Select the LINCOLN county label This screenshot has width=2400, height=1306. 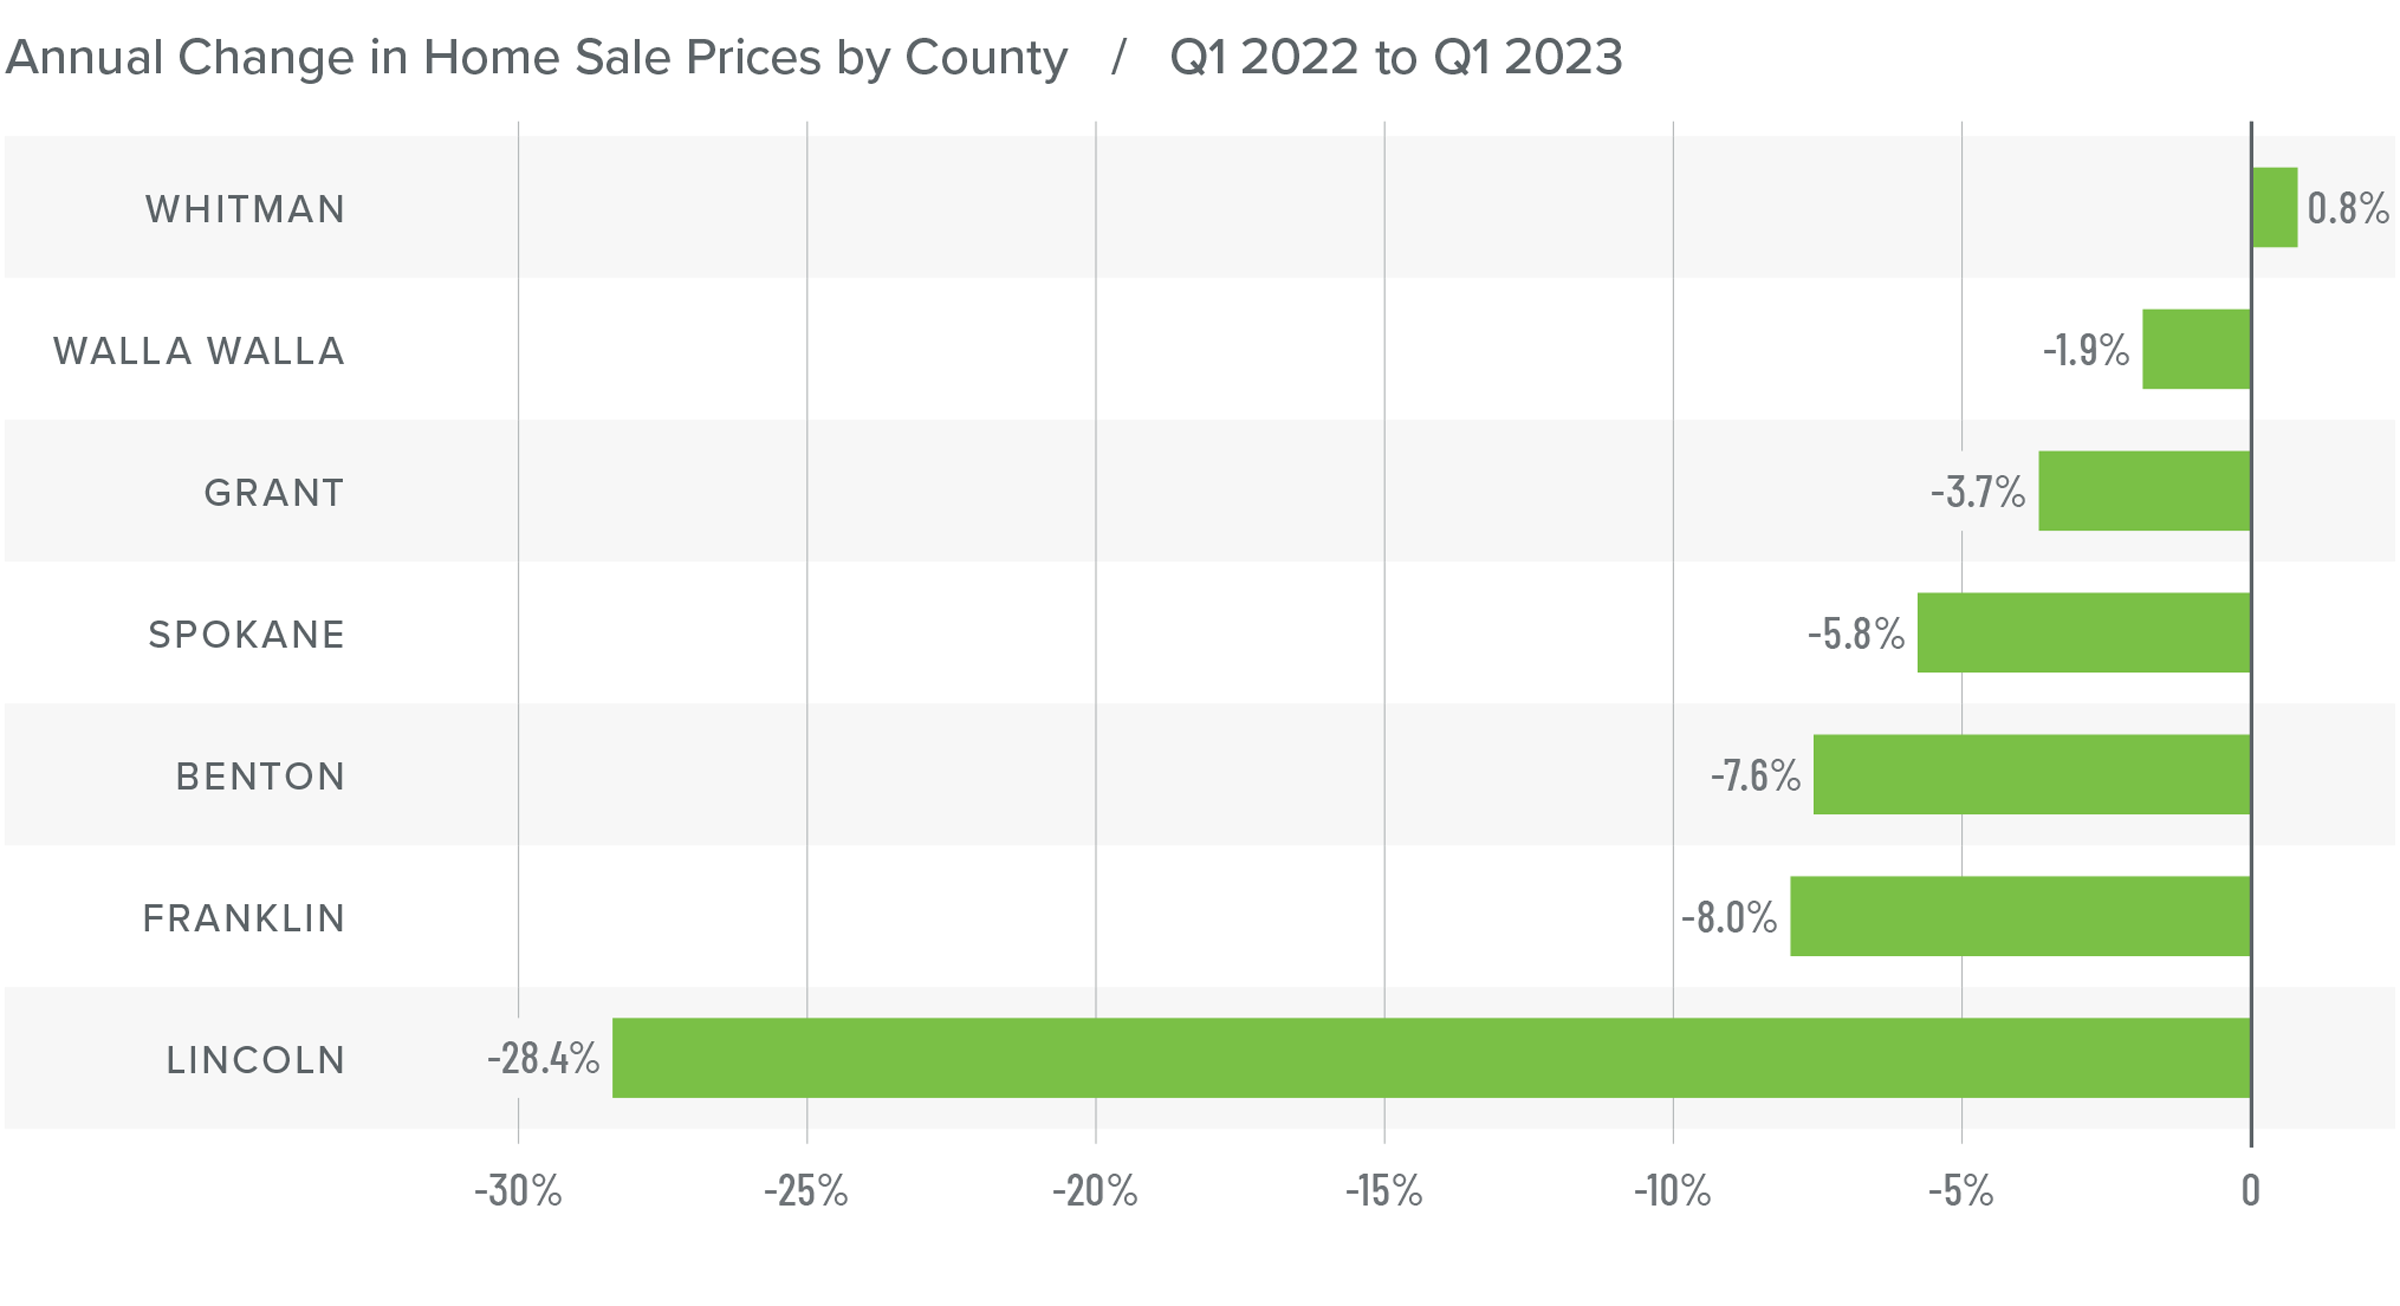(x=256, y=1060)
